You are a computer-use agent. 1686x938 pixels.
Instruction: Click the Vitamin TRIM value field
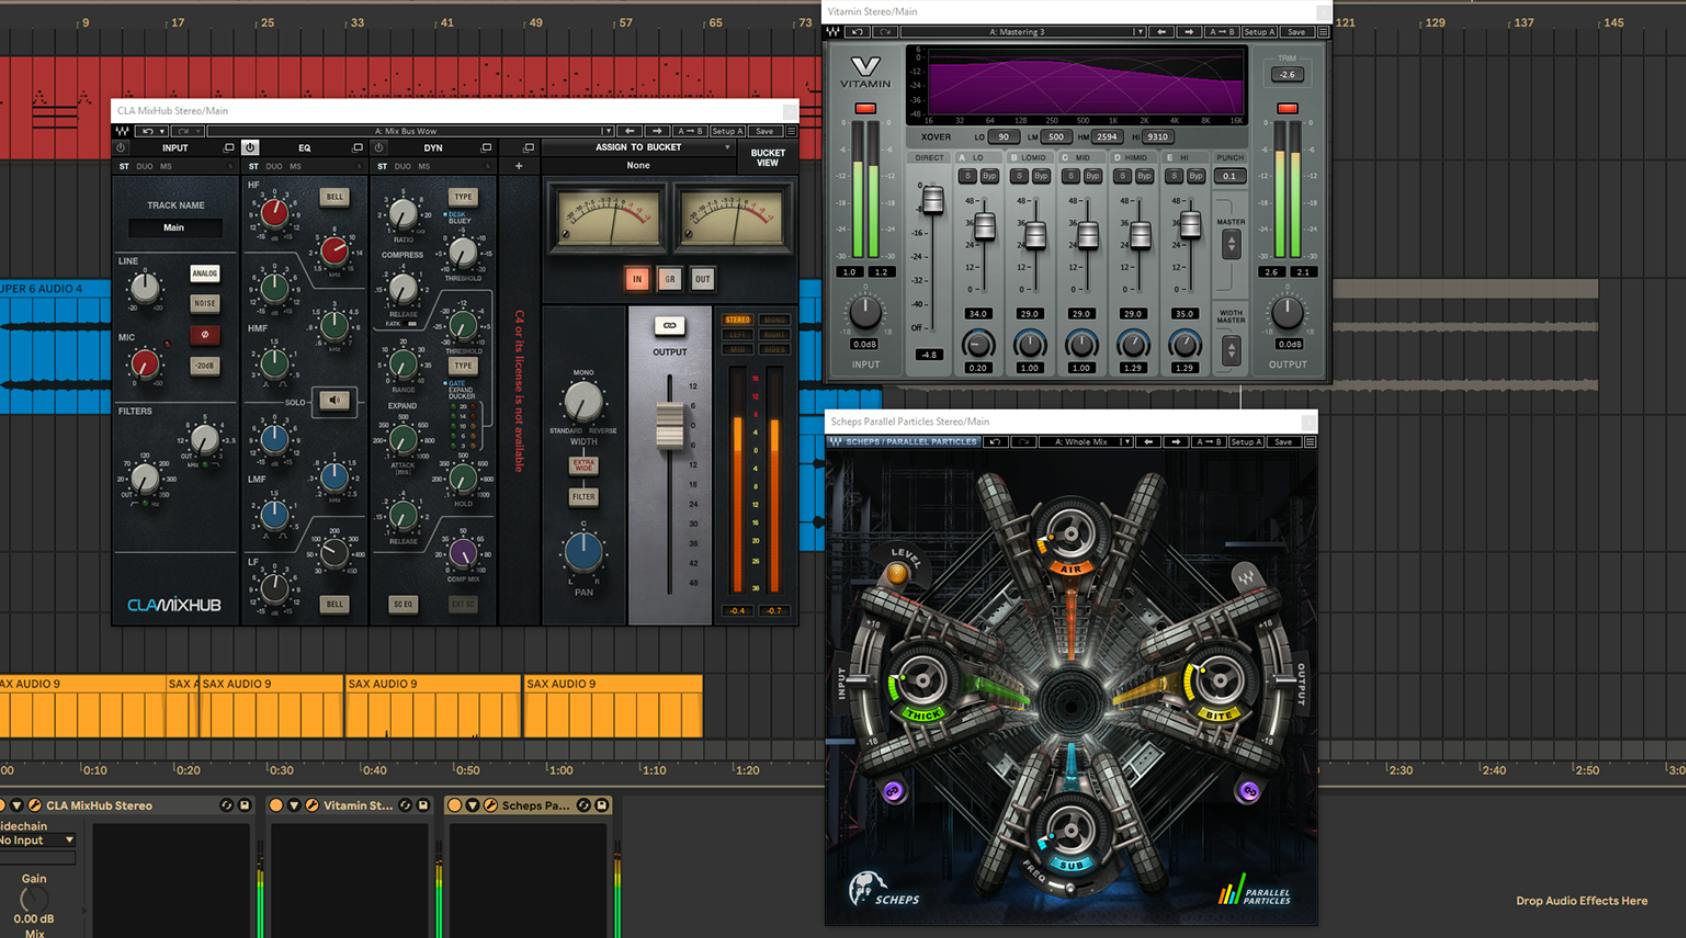point(1287,75)
